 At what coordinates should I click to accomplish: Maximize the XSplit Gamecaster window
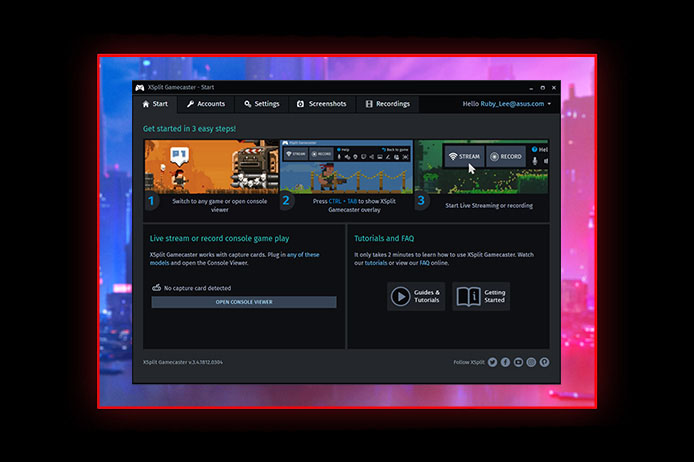[543, 88]
